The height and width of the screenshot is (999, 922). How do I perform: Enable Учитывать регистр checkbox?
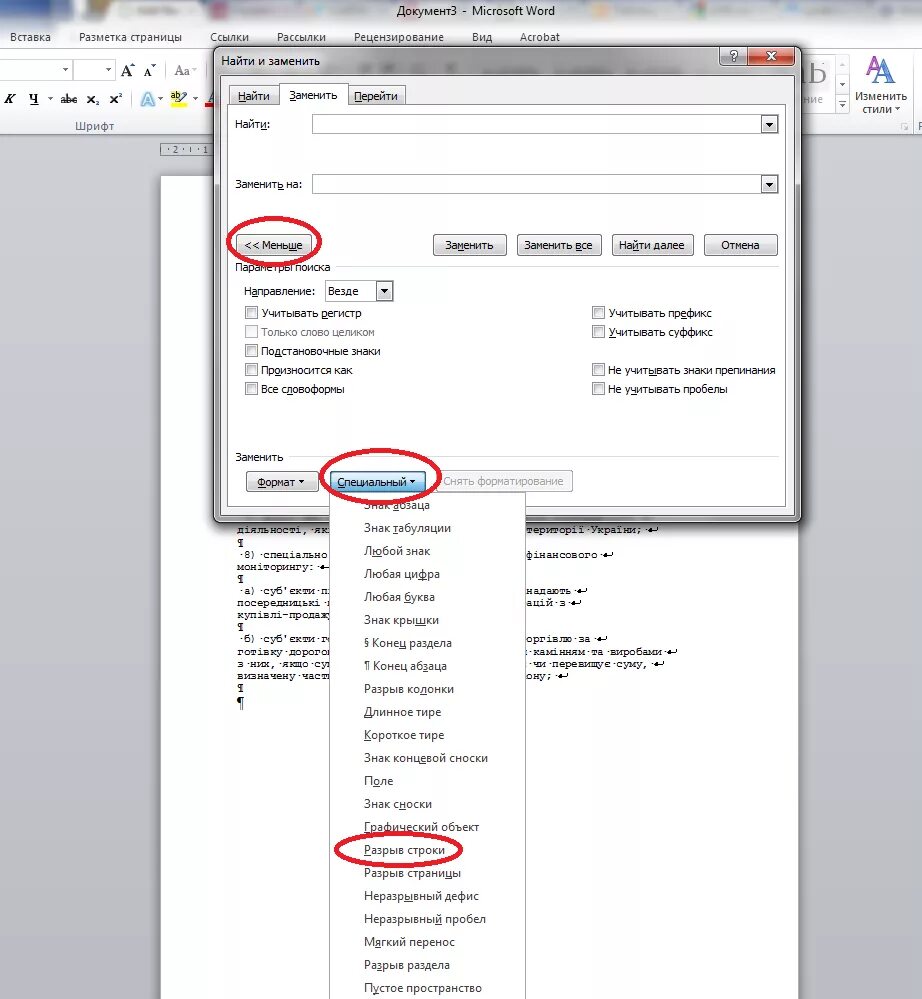(252, 313)
